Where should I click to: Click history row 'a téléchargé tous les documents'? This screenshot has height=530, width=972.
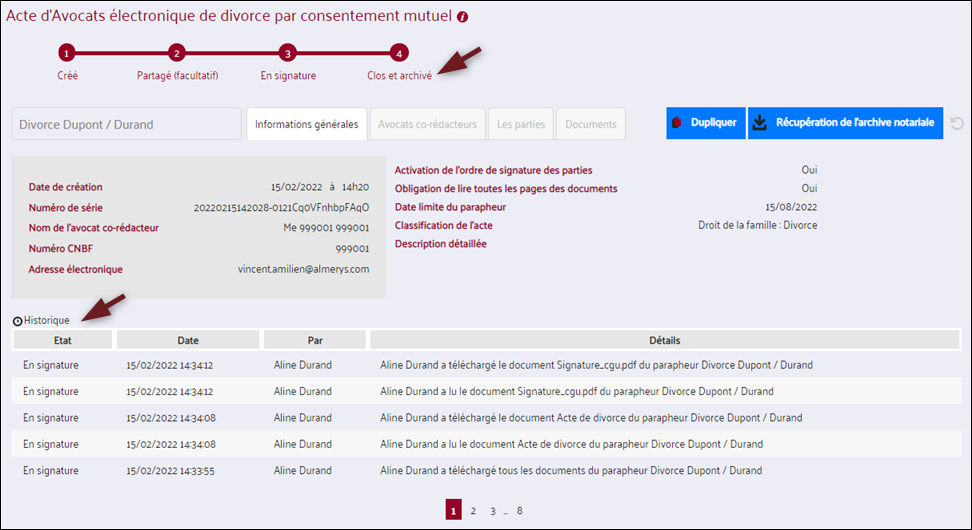pos(486,470)
